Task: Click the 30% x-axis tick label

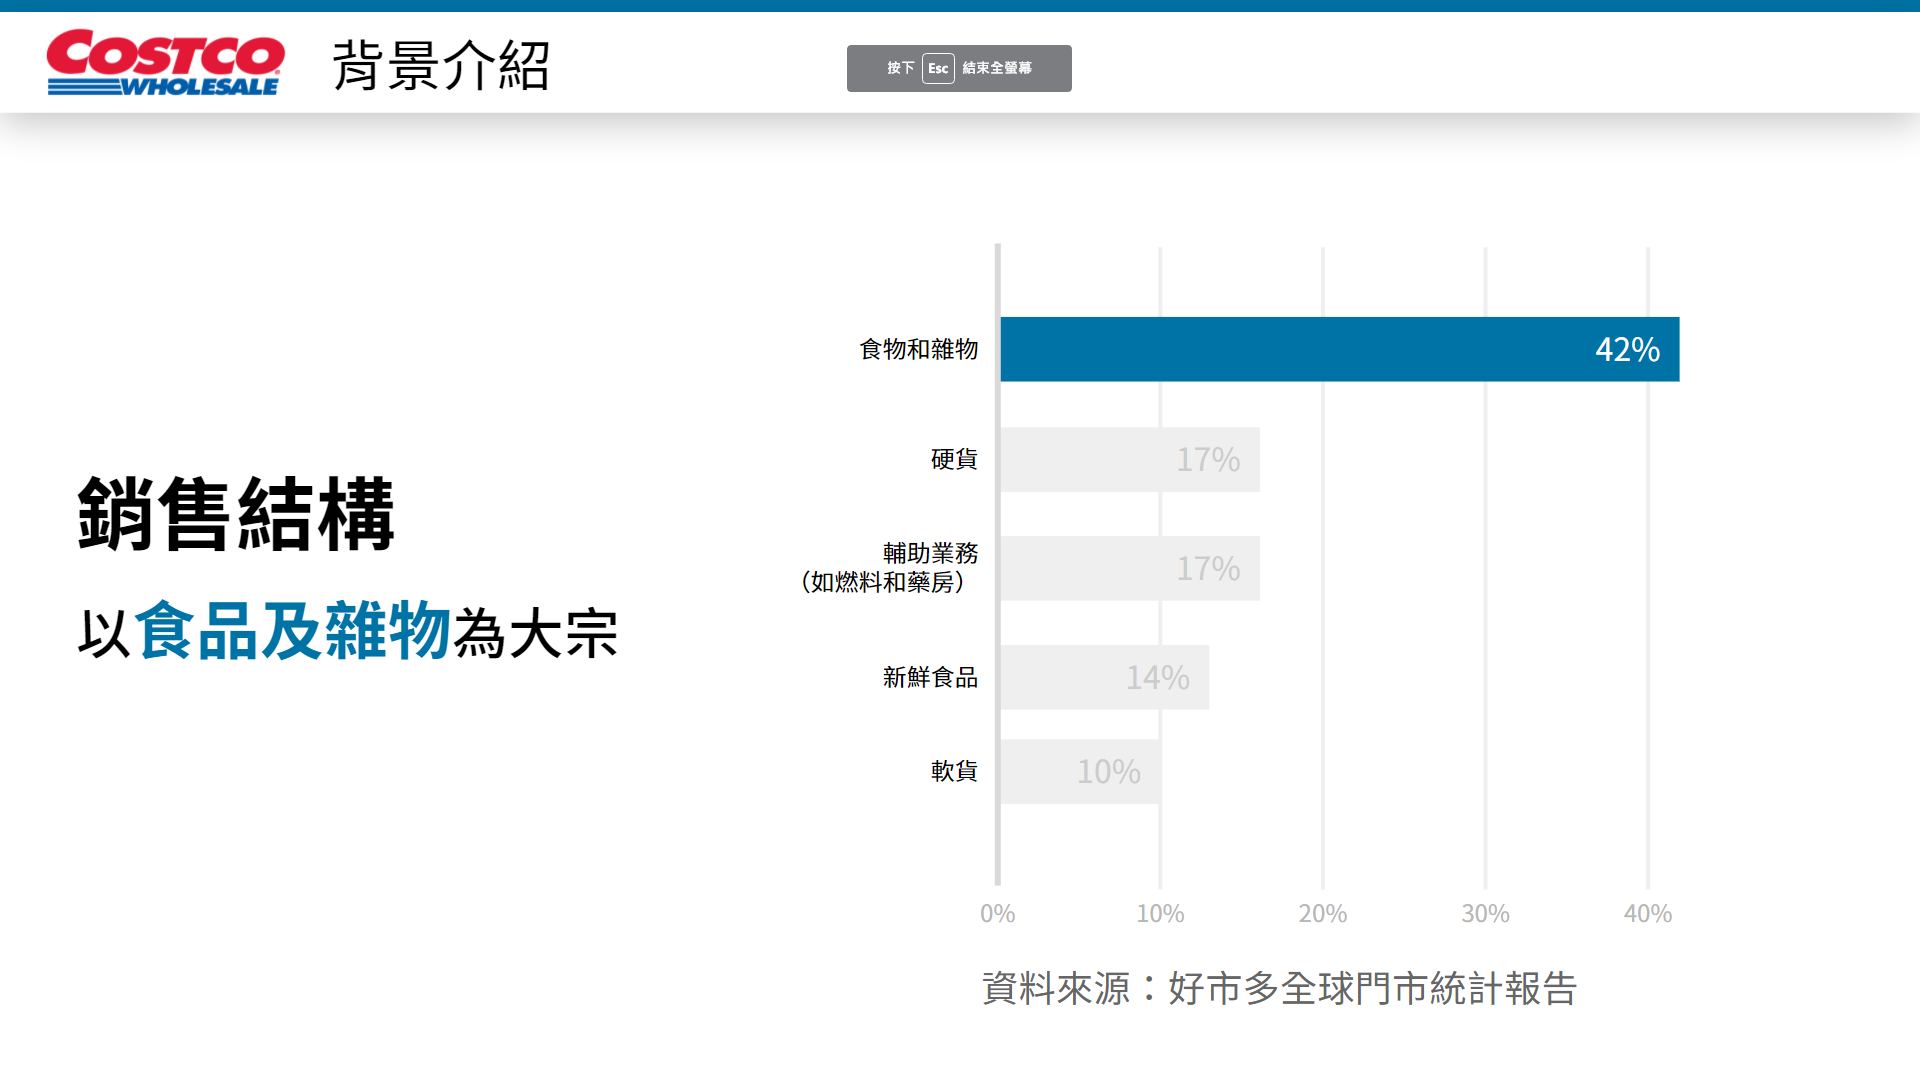Action: (1485, 914)
